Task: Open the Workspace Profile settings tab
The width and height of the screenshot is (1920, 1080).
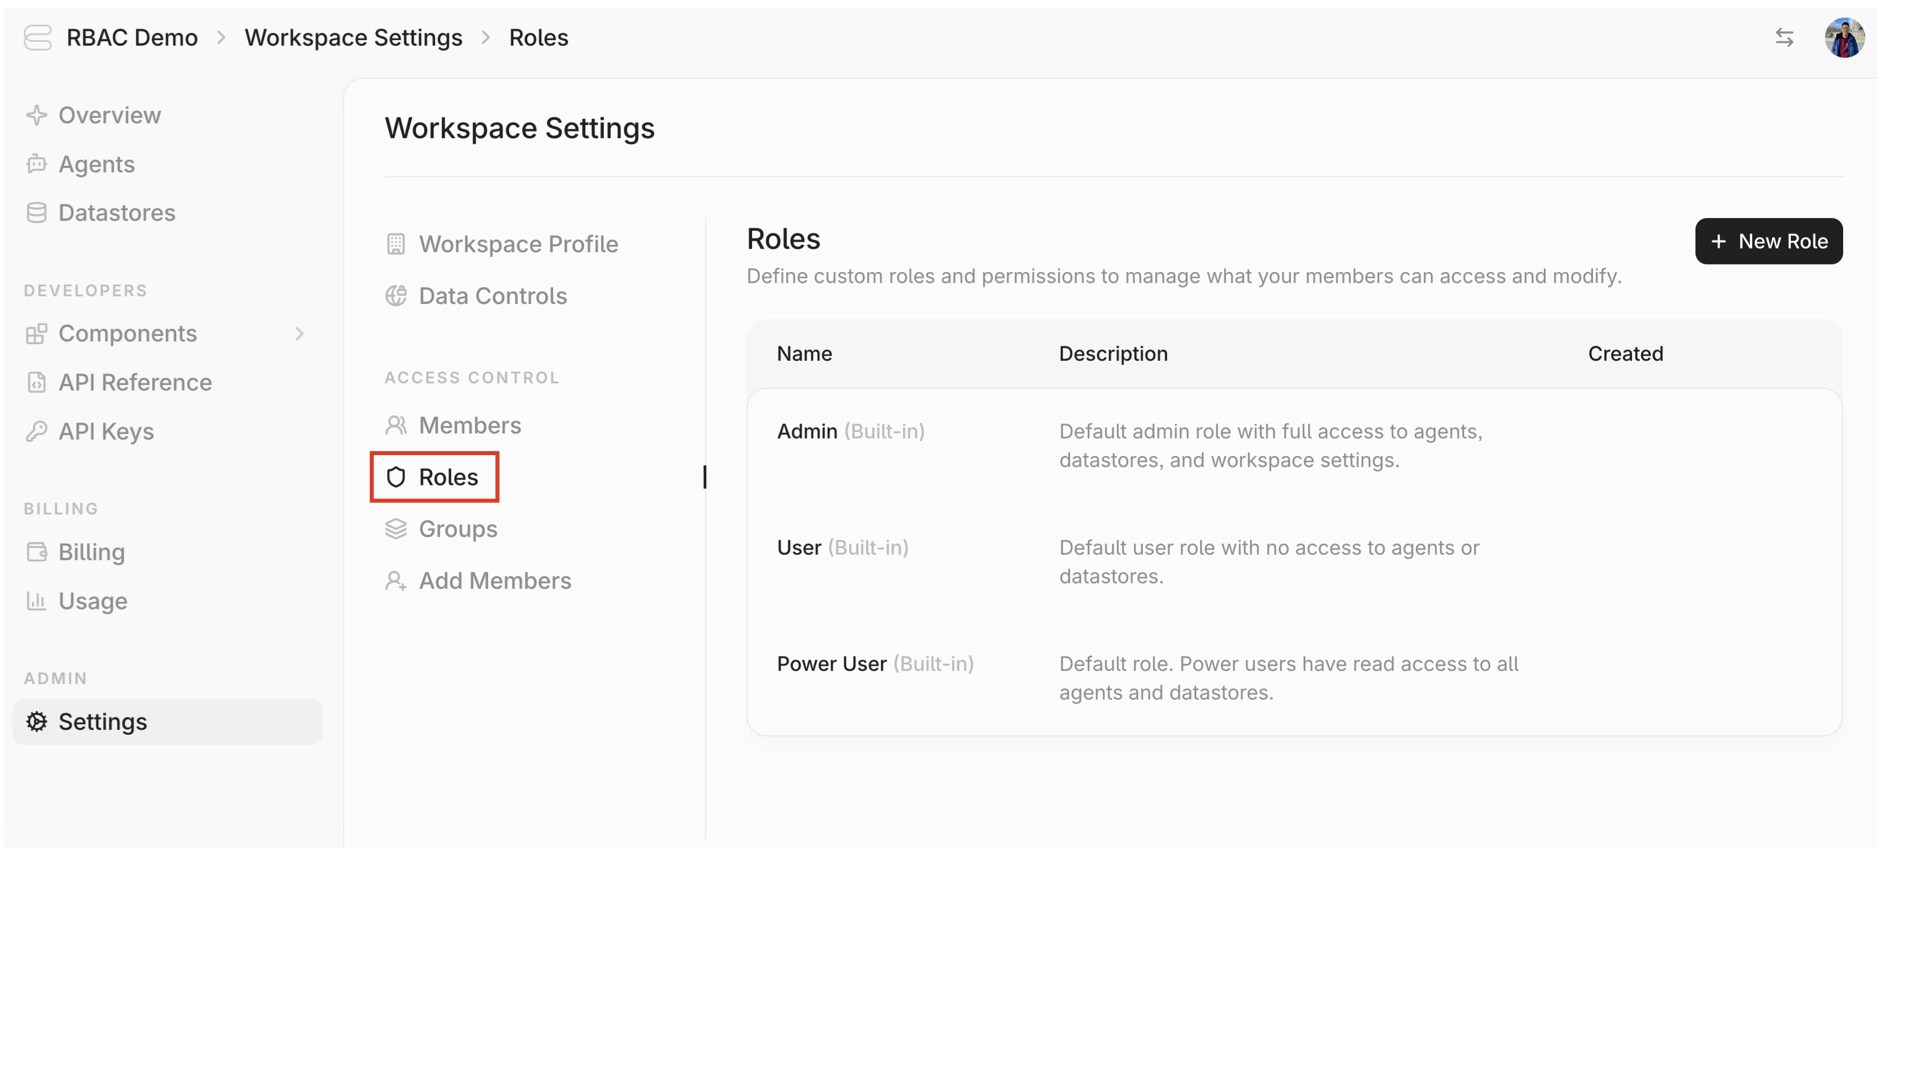Action: (518, 244)
